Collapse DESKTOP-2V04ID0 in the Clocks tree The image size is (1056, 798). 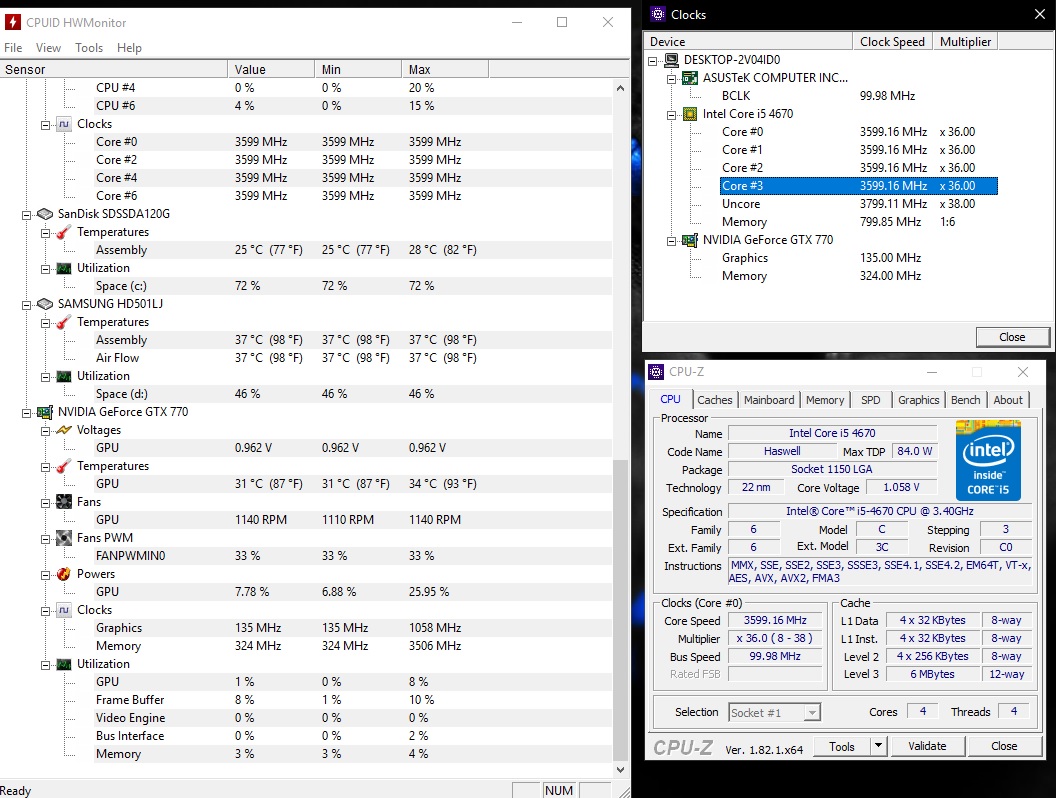point(653,61)
